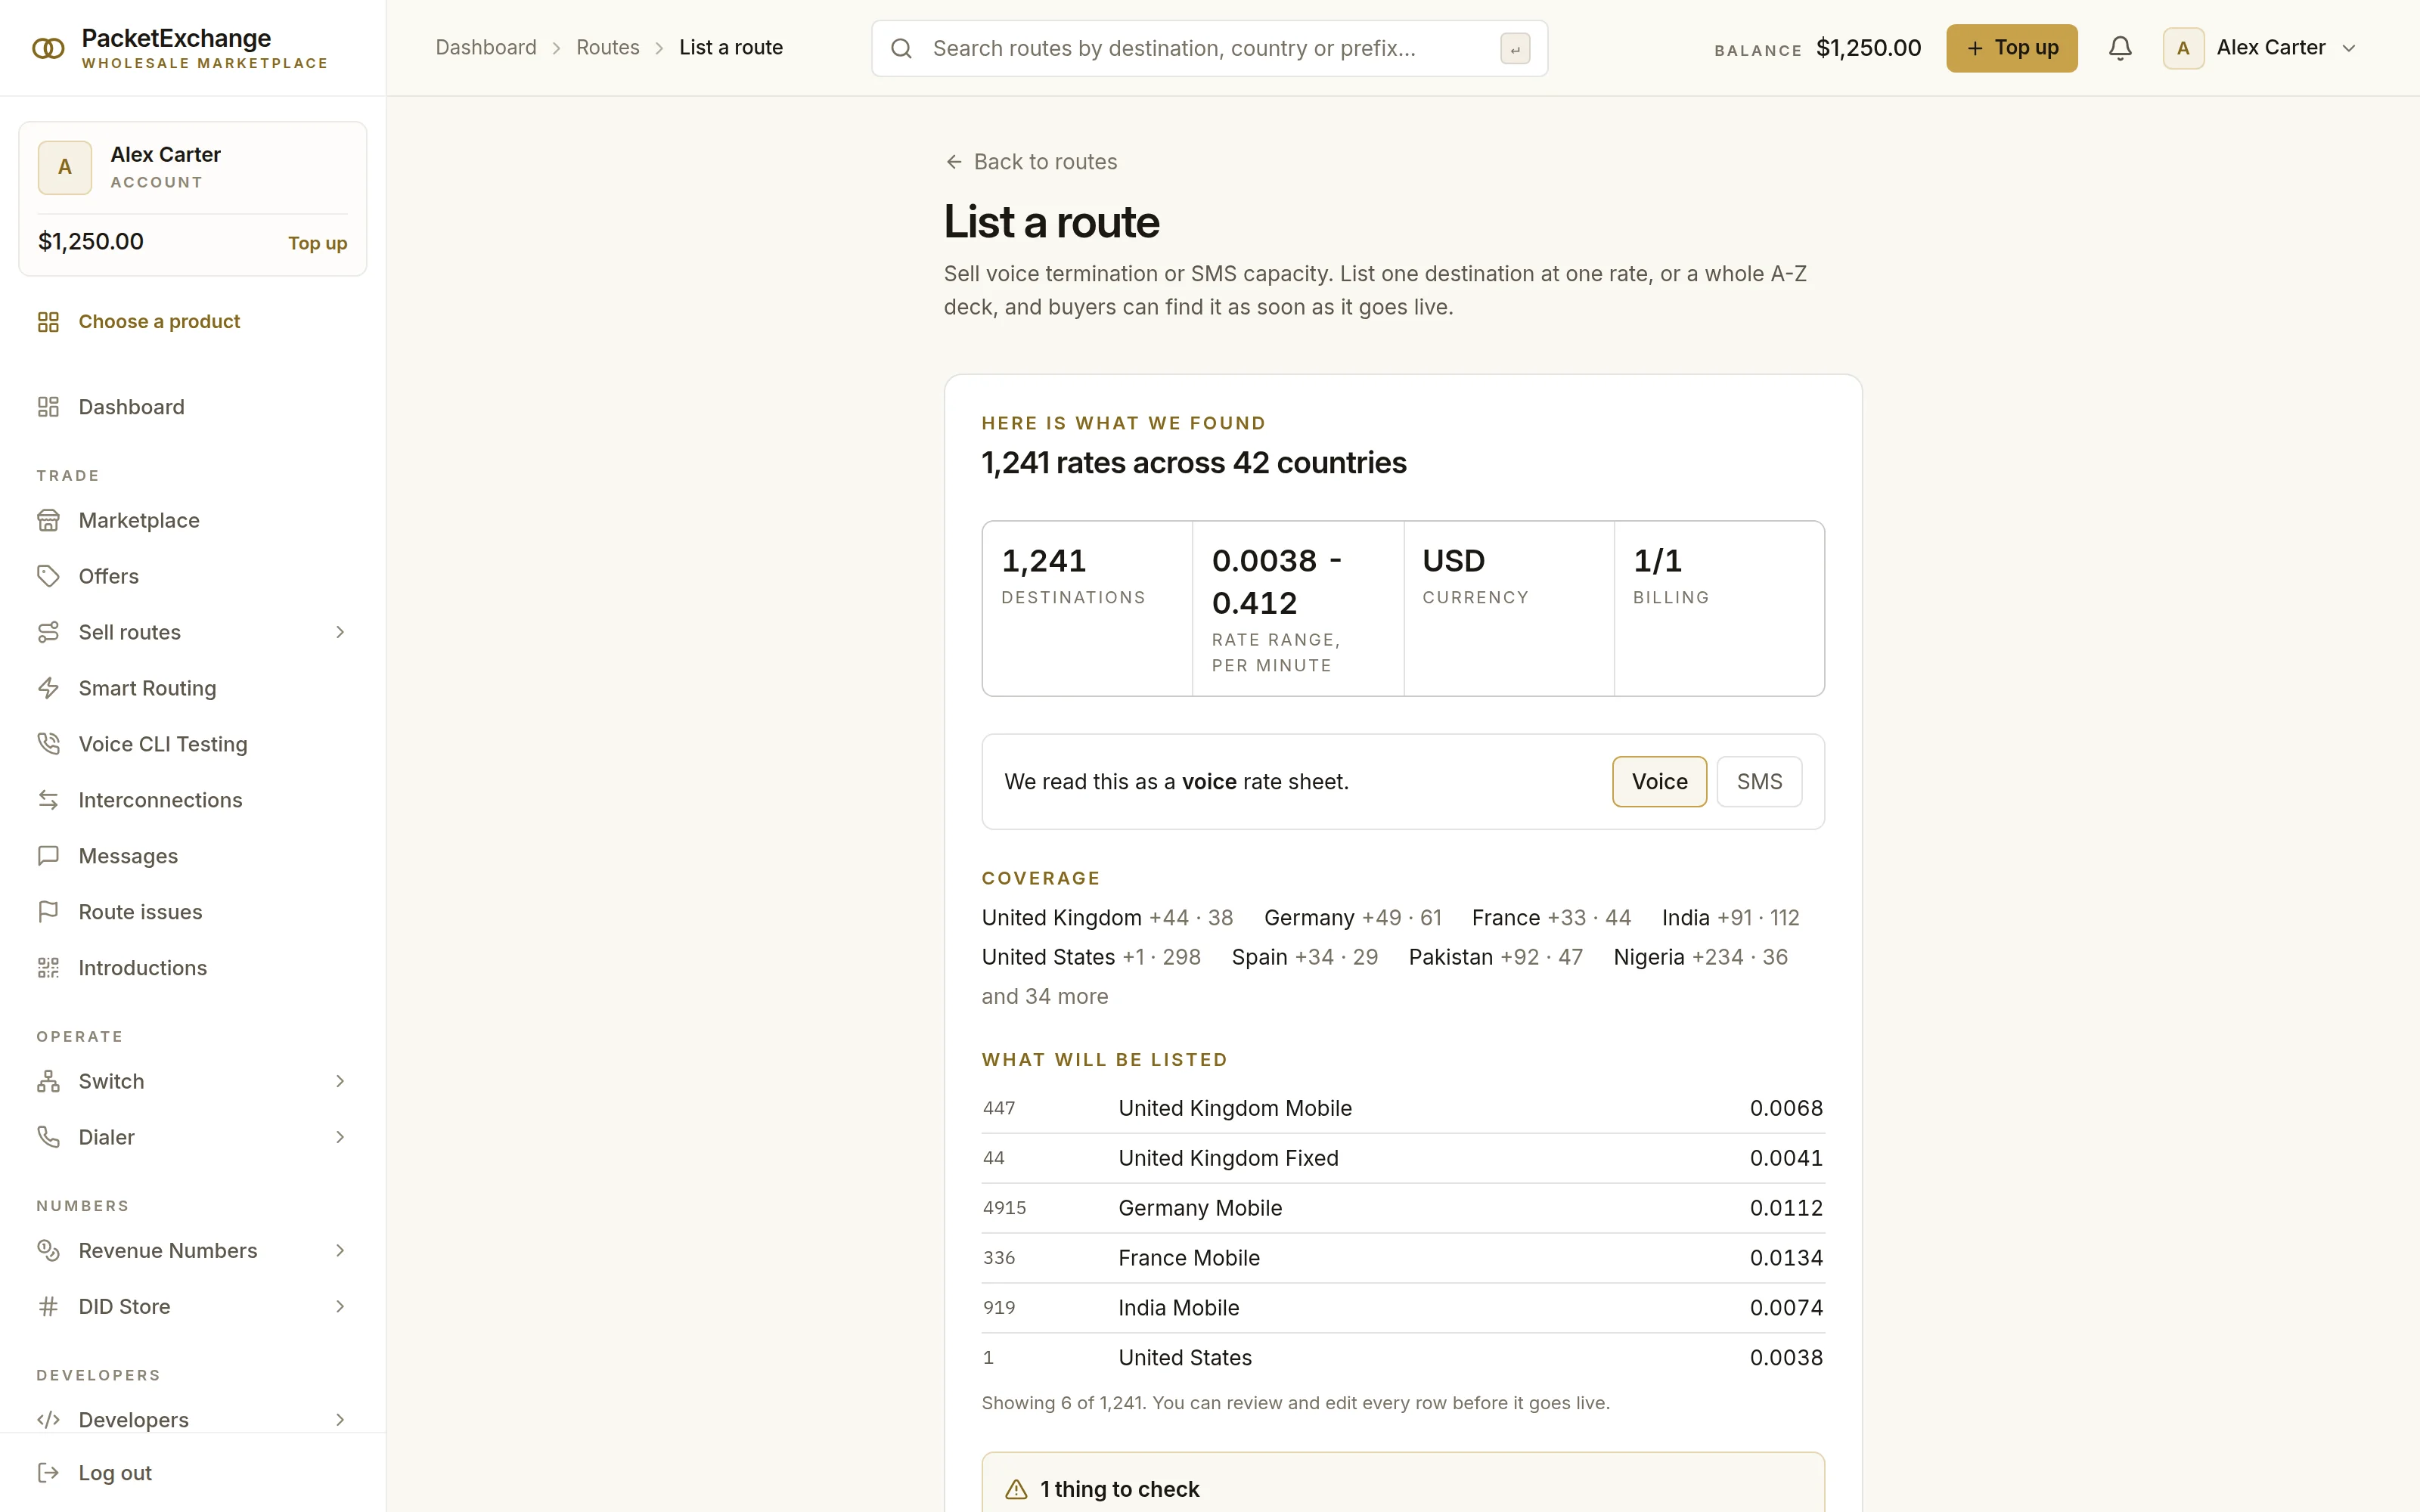Select the Voice rate sheet type
Image resolution: width=2420 pixels, height=1512 pixels.
pyautogui.click(x=1659, y=782)
